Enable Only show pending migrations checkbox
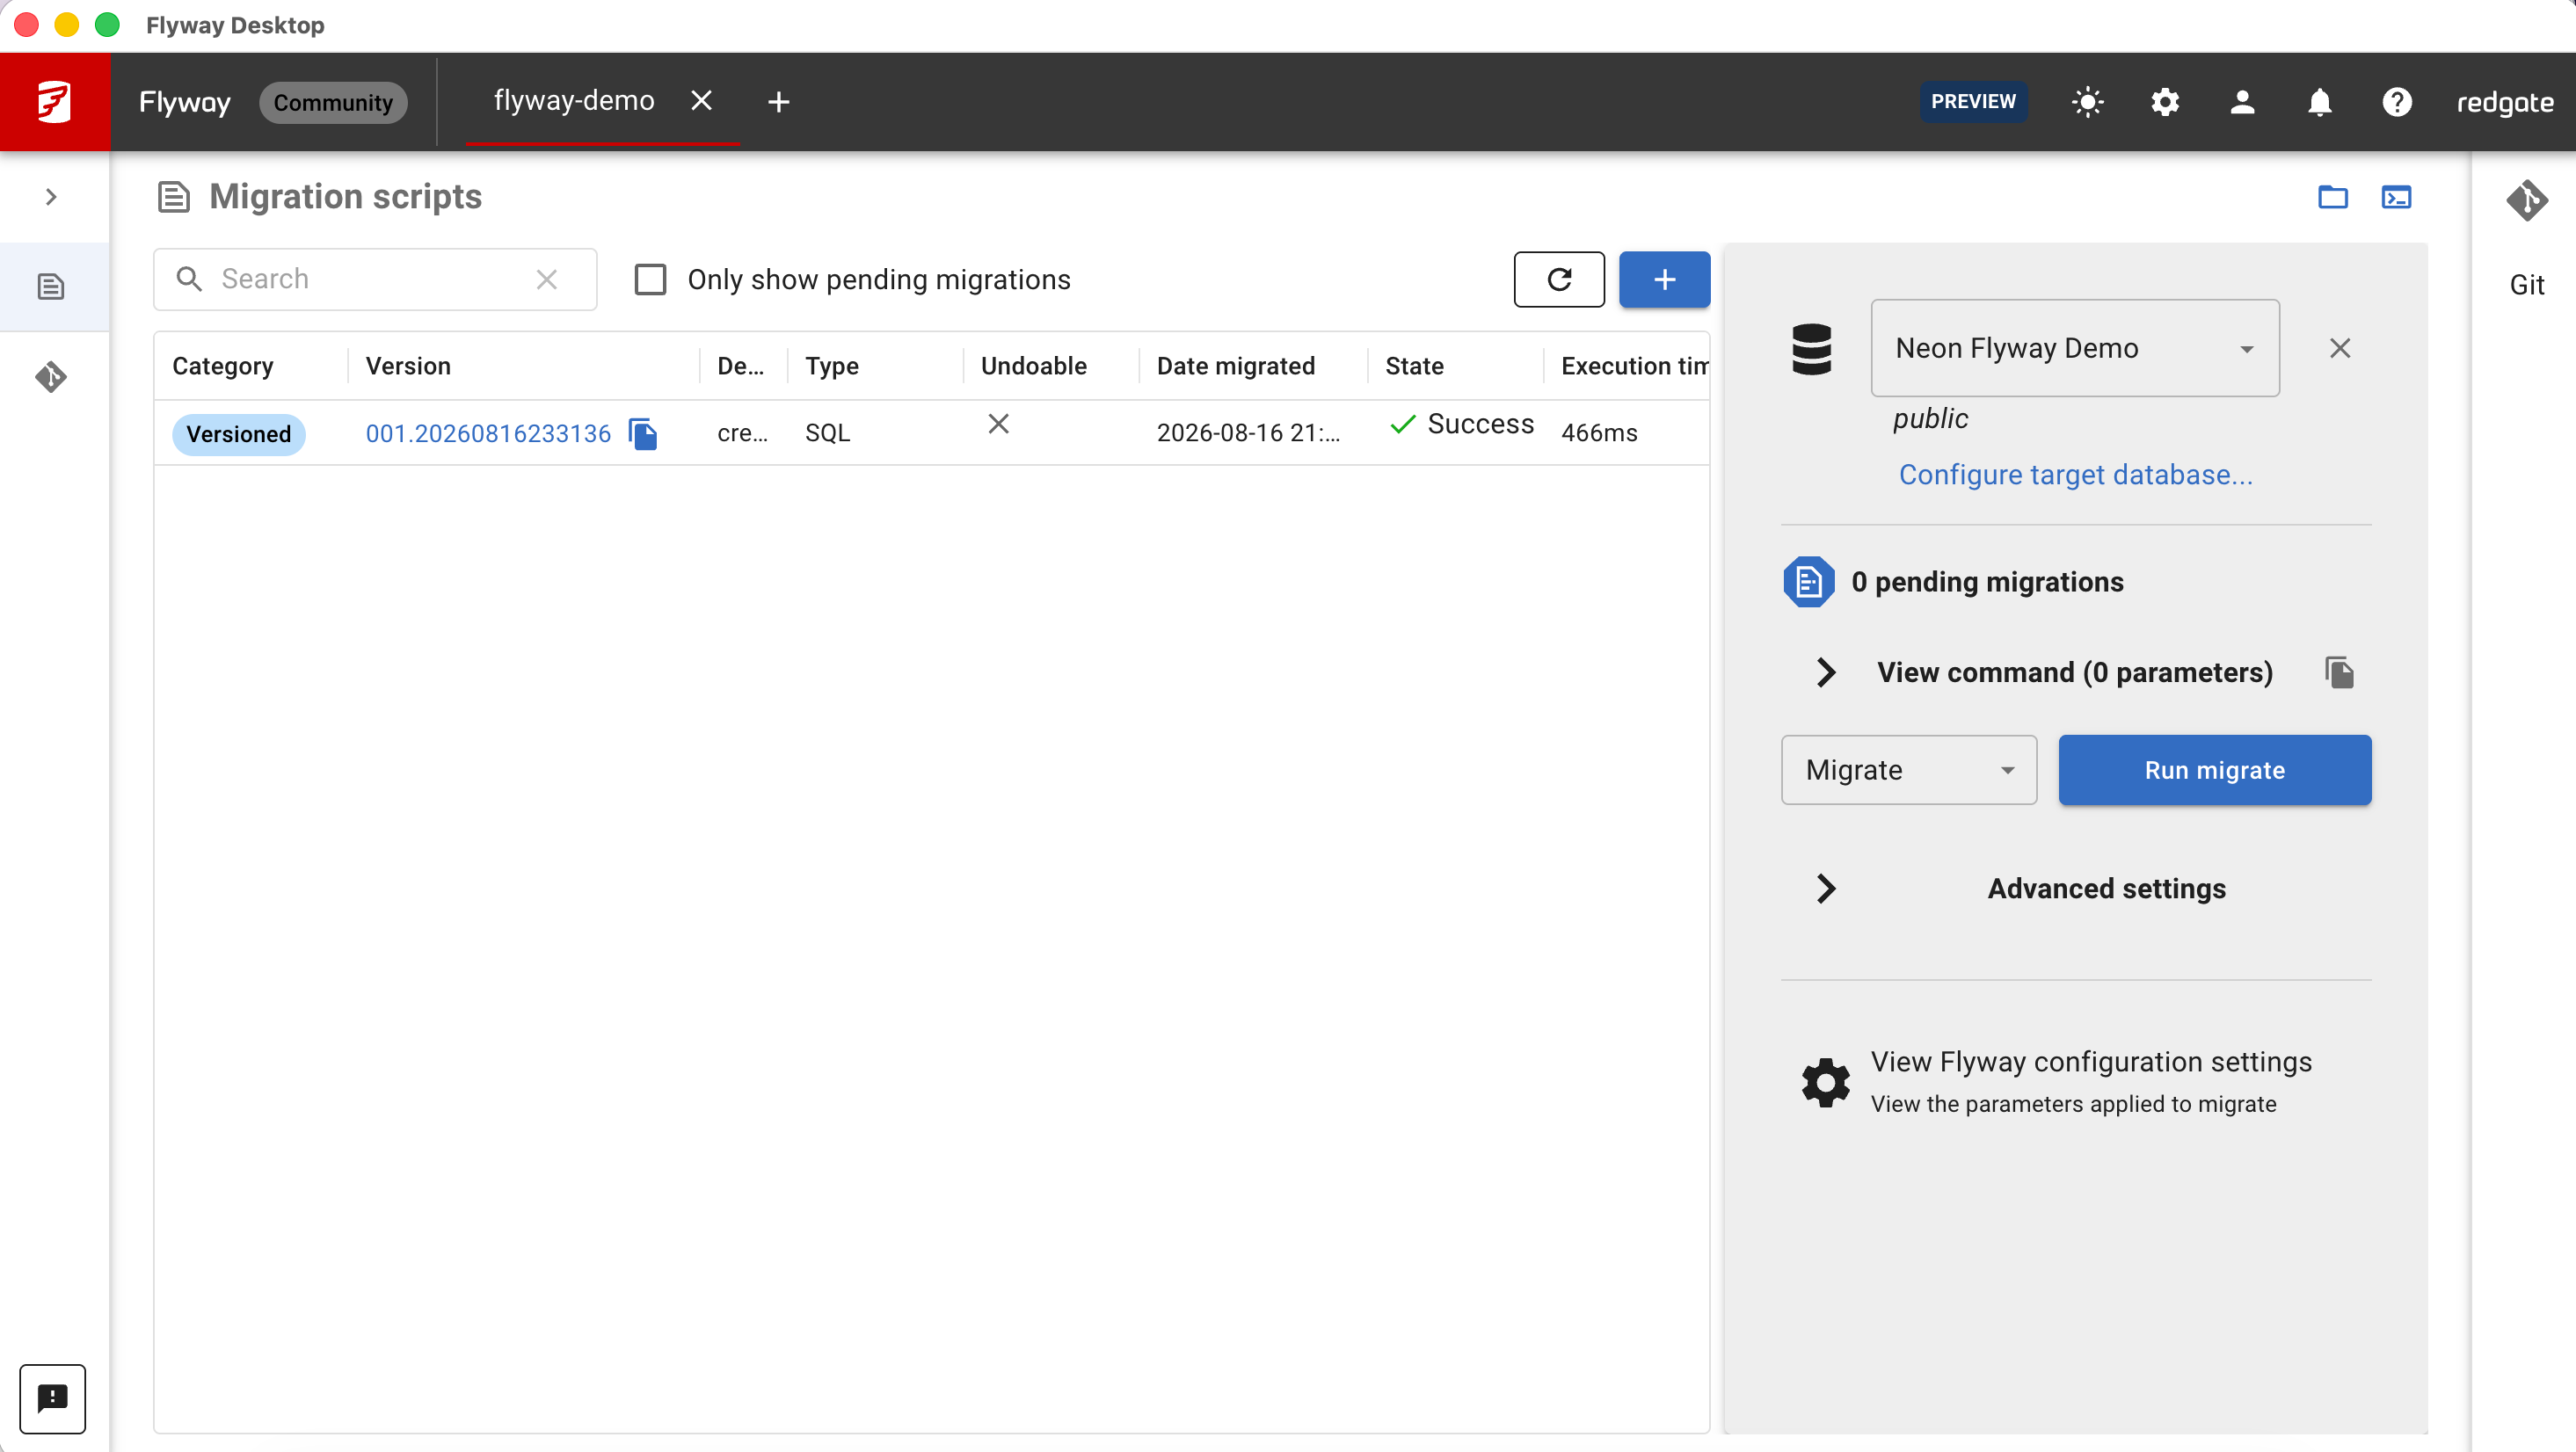This screenshot has width=2576, height=1452. point(650,279)
